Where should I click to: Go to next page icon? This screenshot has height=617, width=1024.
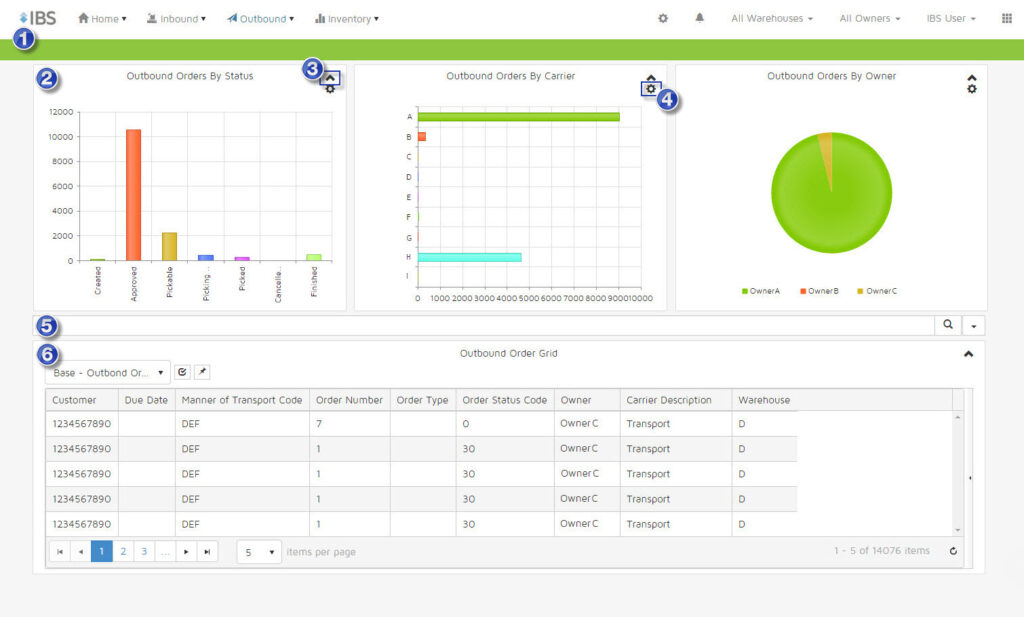point(186,552)
